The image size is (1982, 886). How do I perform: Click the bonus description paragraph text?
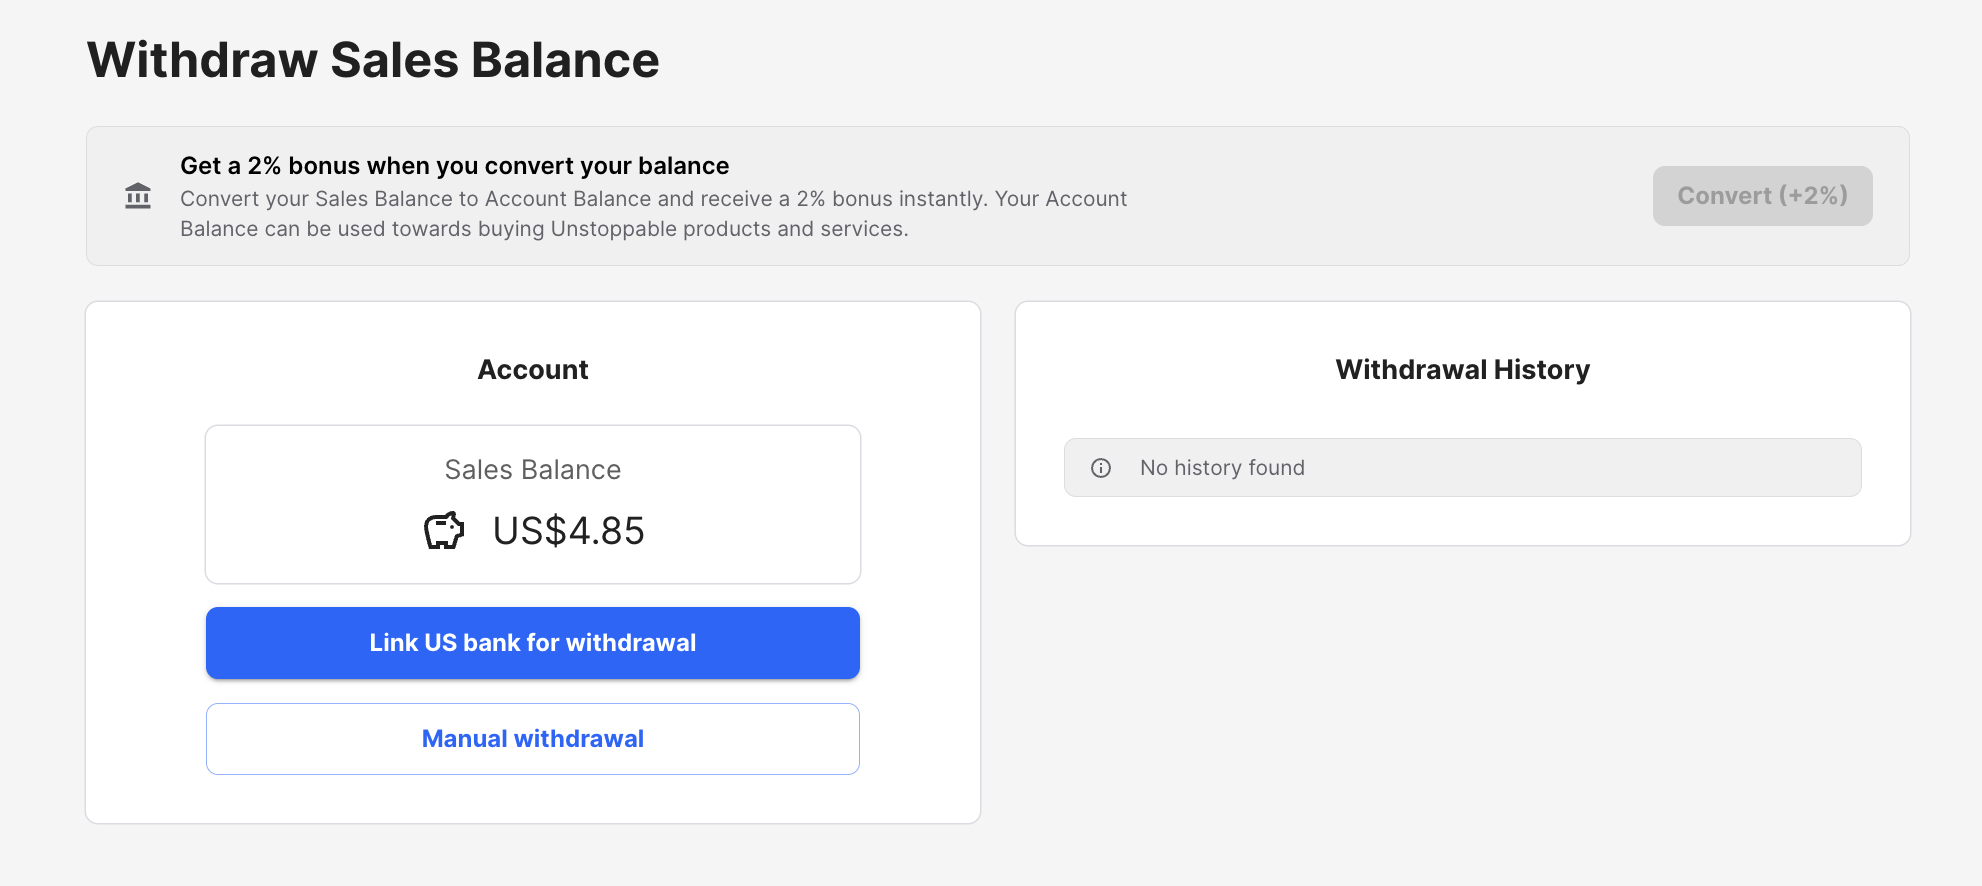click(x=653, y=214)
